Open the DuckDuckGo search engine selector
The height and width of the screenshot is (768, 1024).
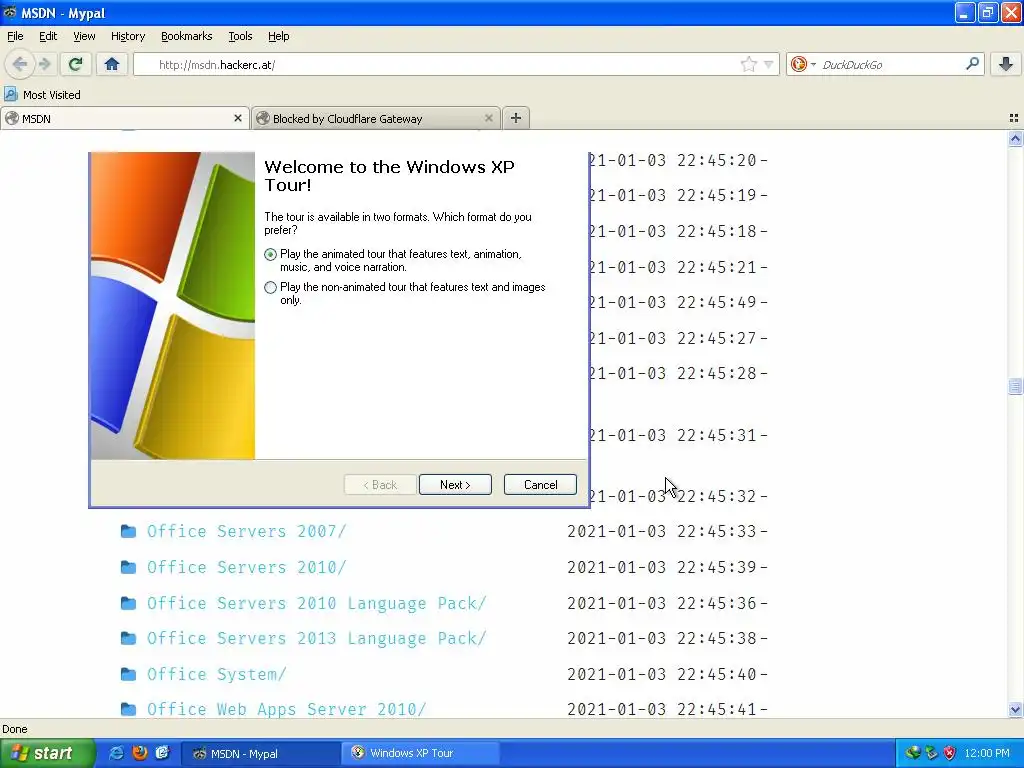803,64
